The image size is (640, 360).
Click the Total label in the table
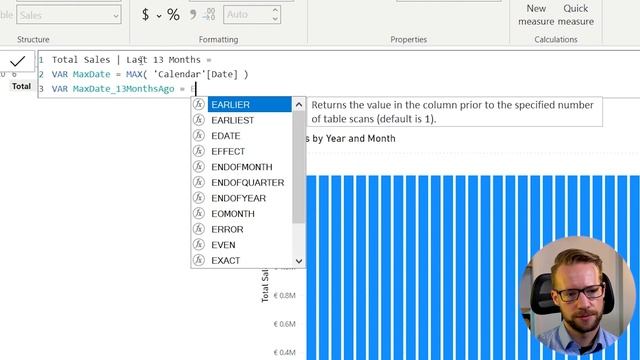point(21,86)
